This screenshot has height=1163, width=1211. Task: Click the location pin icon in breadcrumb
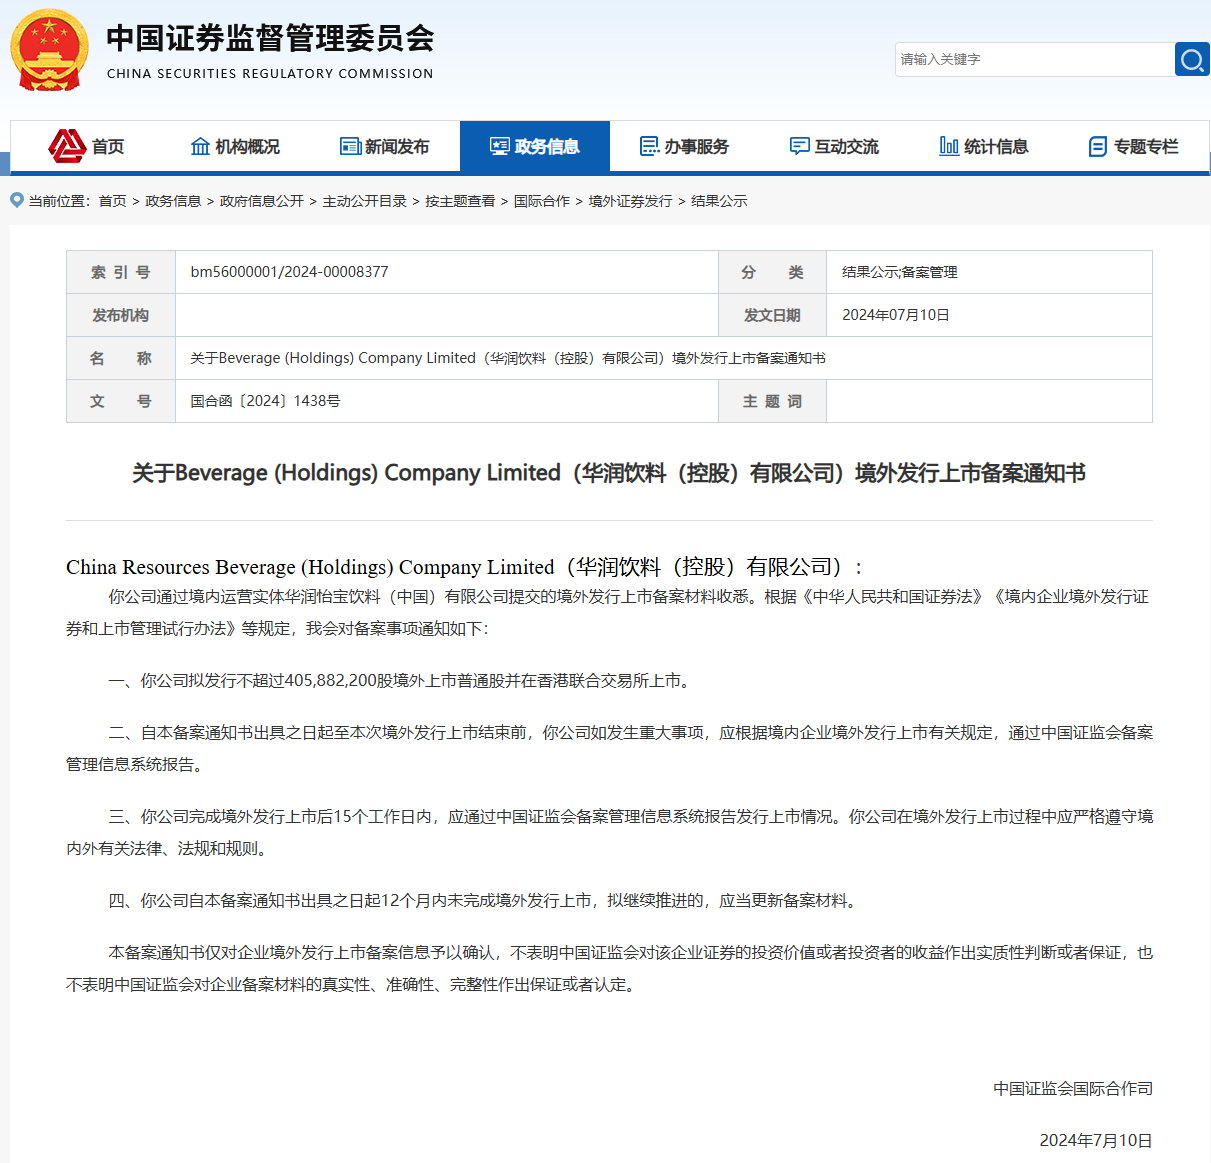pyautogui.click(x=17, y=200)
